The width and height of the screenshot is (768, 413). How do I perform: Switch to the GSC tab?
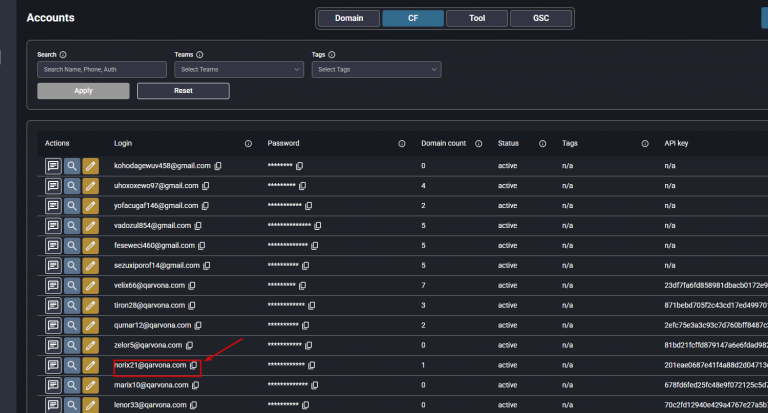coord(541,18)
